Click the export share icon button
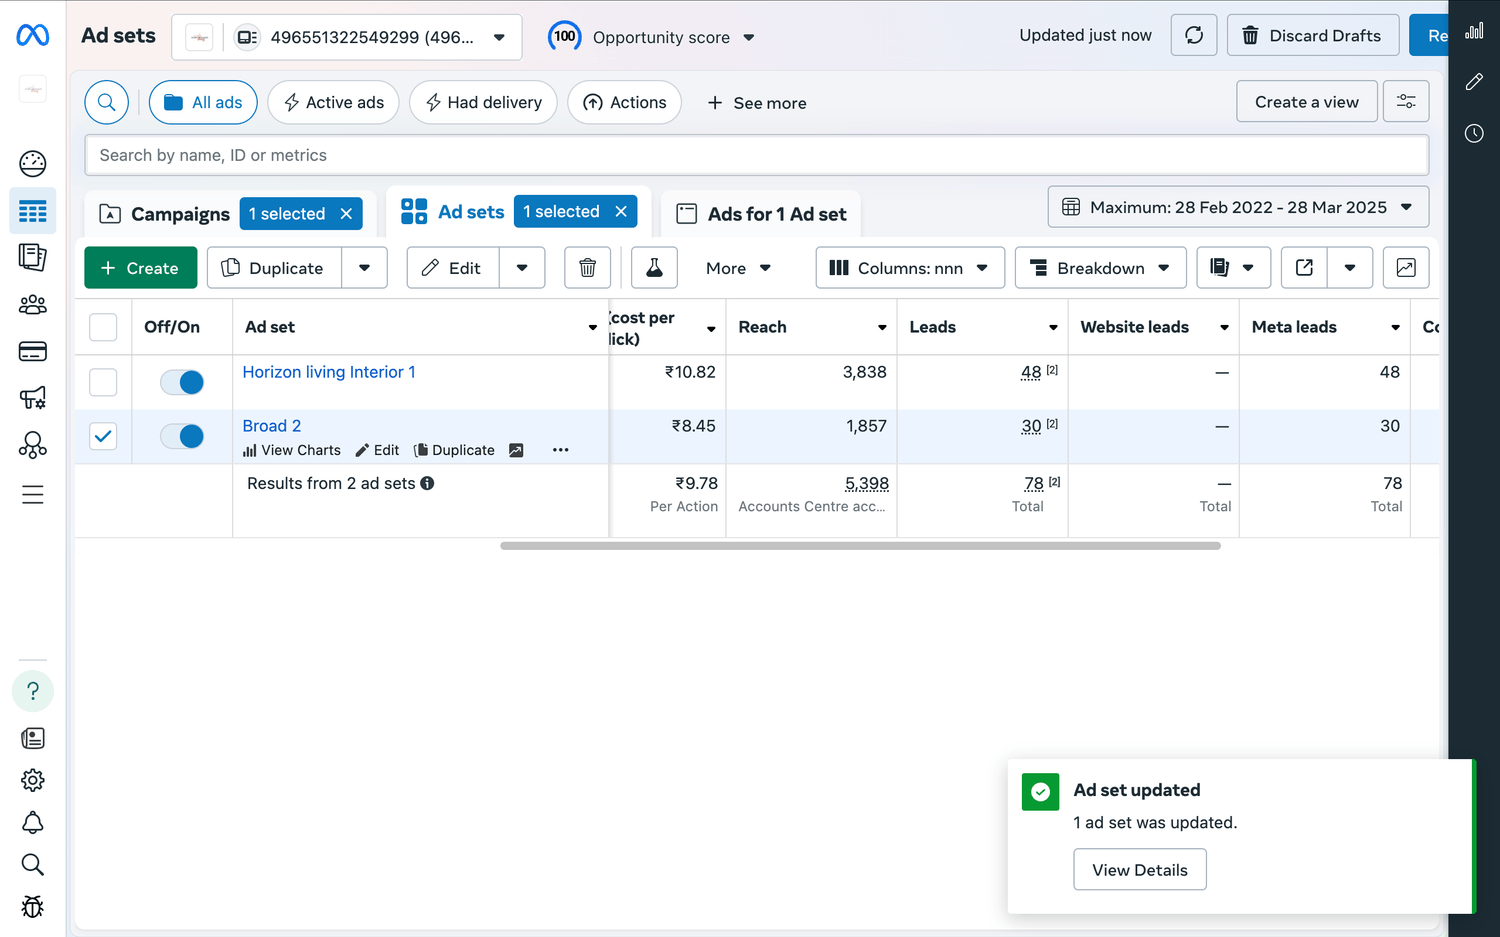This screenshot has height=937, width=1500. click(x=1304, y=268)
